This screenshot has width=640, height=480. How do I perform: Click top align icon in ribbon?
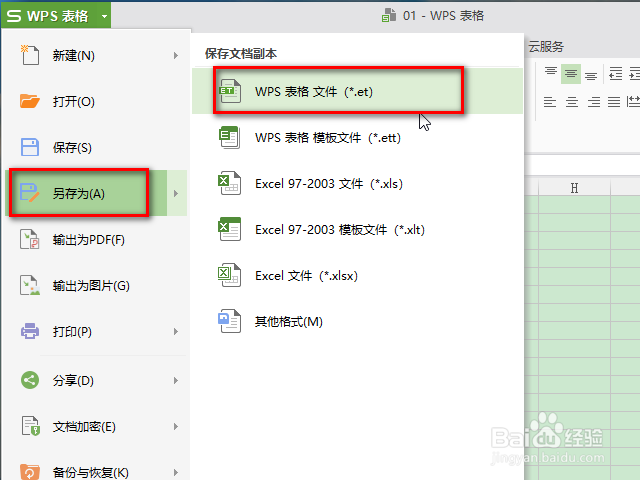(551, 72)
